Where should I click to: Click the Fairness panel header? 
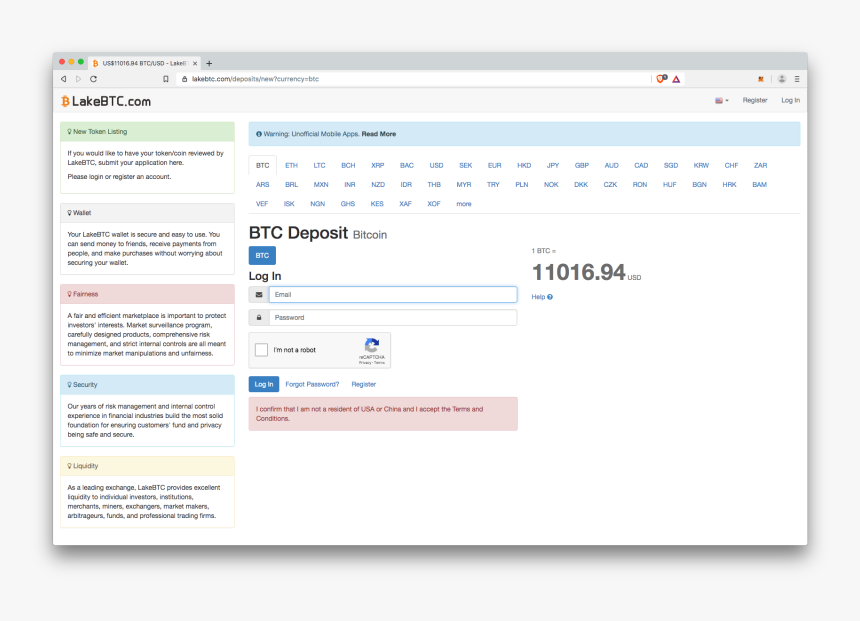tap(148, 294)
